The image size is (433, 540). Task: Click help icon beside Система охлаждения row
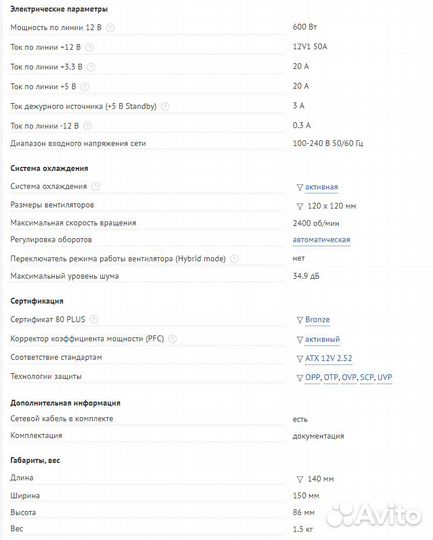point(95,186)
